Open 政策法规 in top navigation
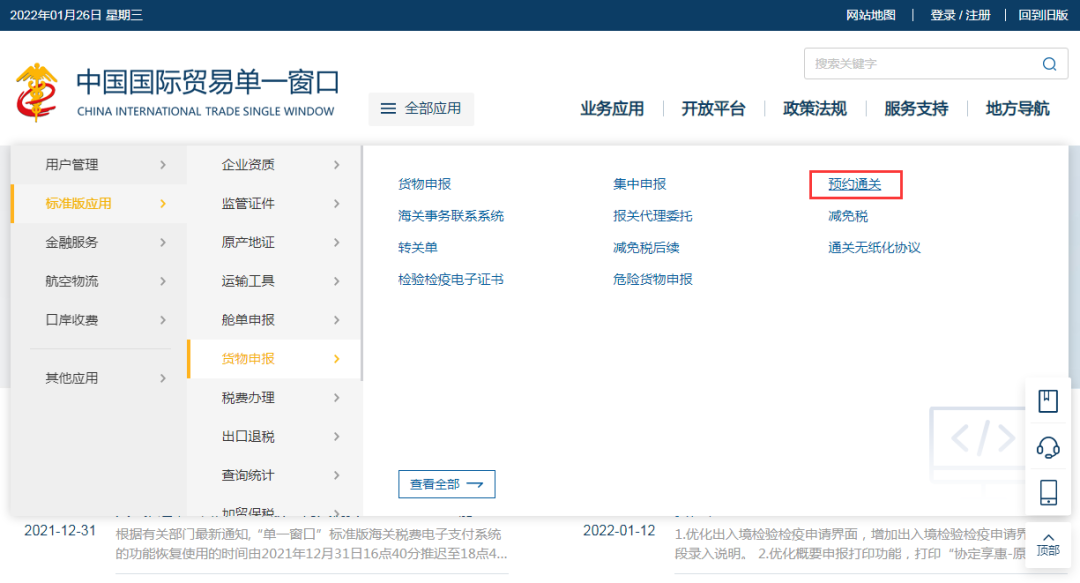Image resolution: width=1080 pixels, height=583 pixels. pyautogui.click(x=814, y=109)
